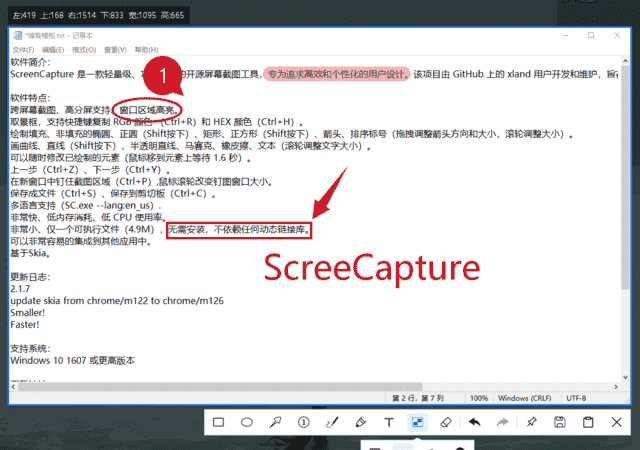Select the ellipse drawing tool

coord(247,422)
